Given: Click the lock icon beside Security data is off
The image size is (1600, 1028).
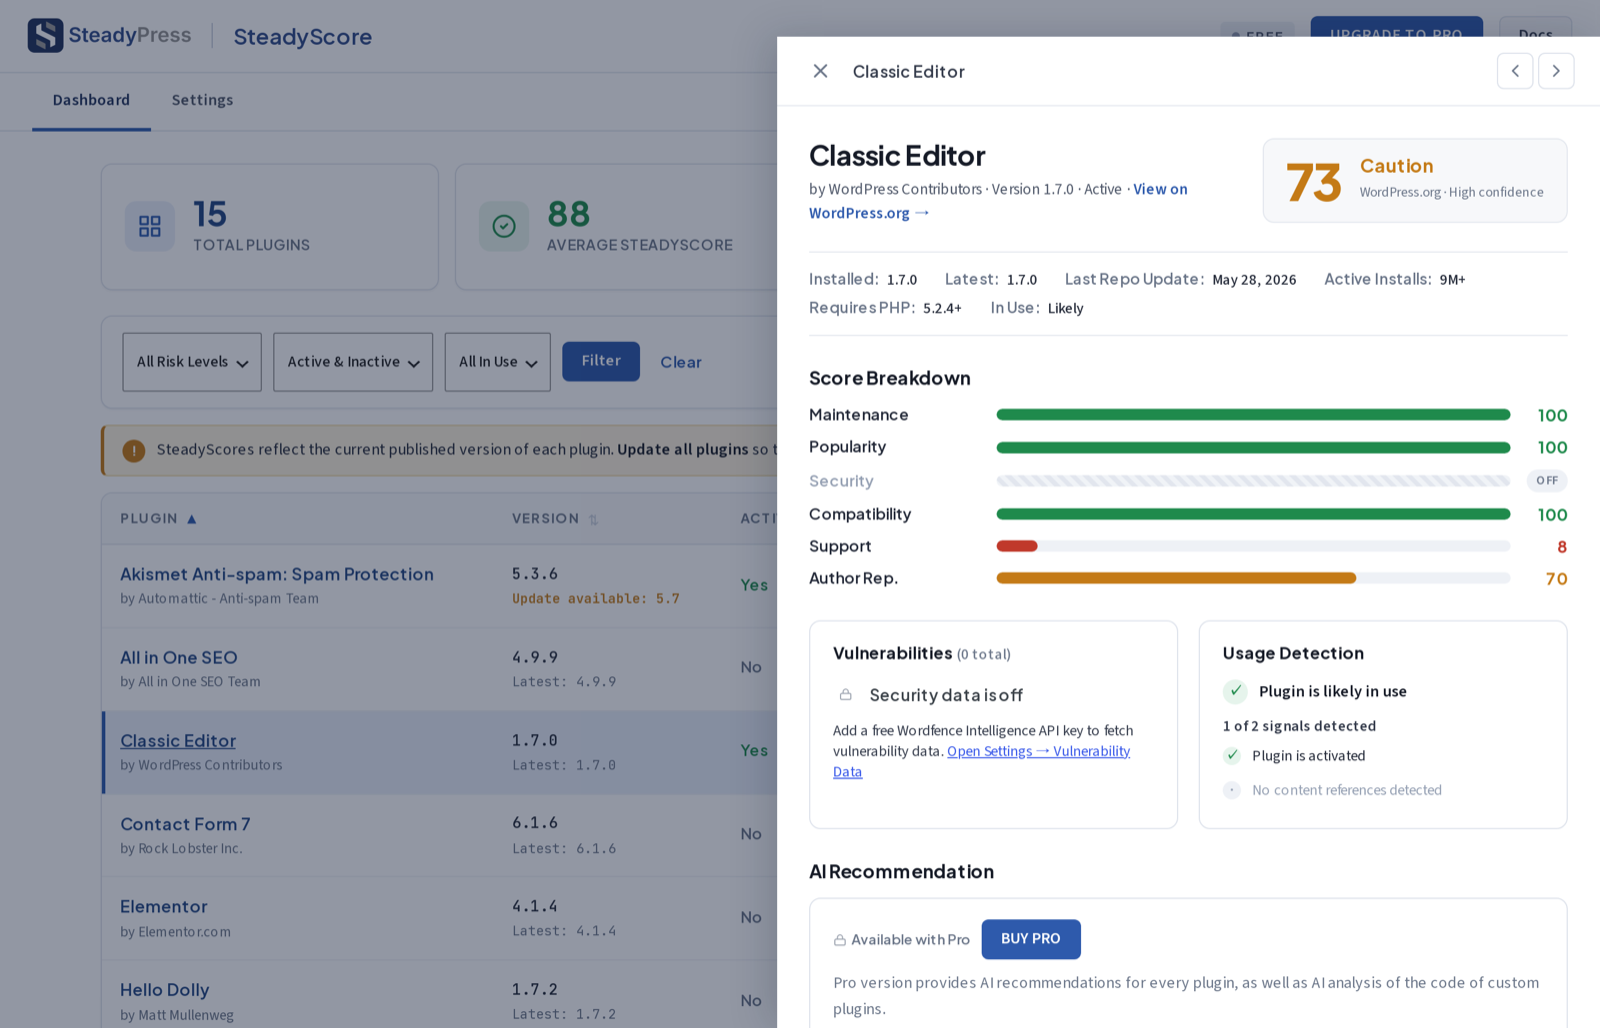Looking at the screenshot, I should [x=846, y=694].
